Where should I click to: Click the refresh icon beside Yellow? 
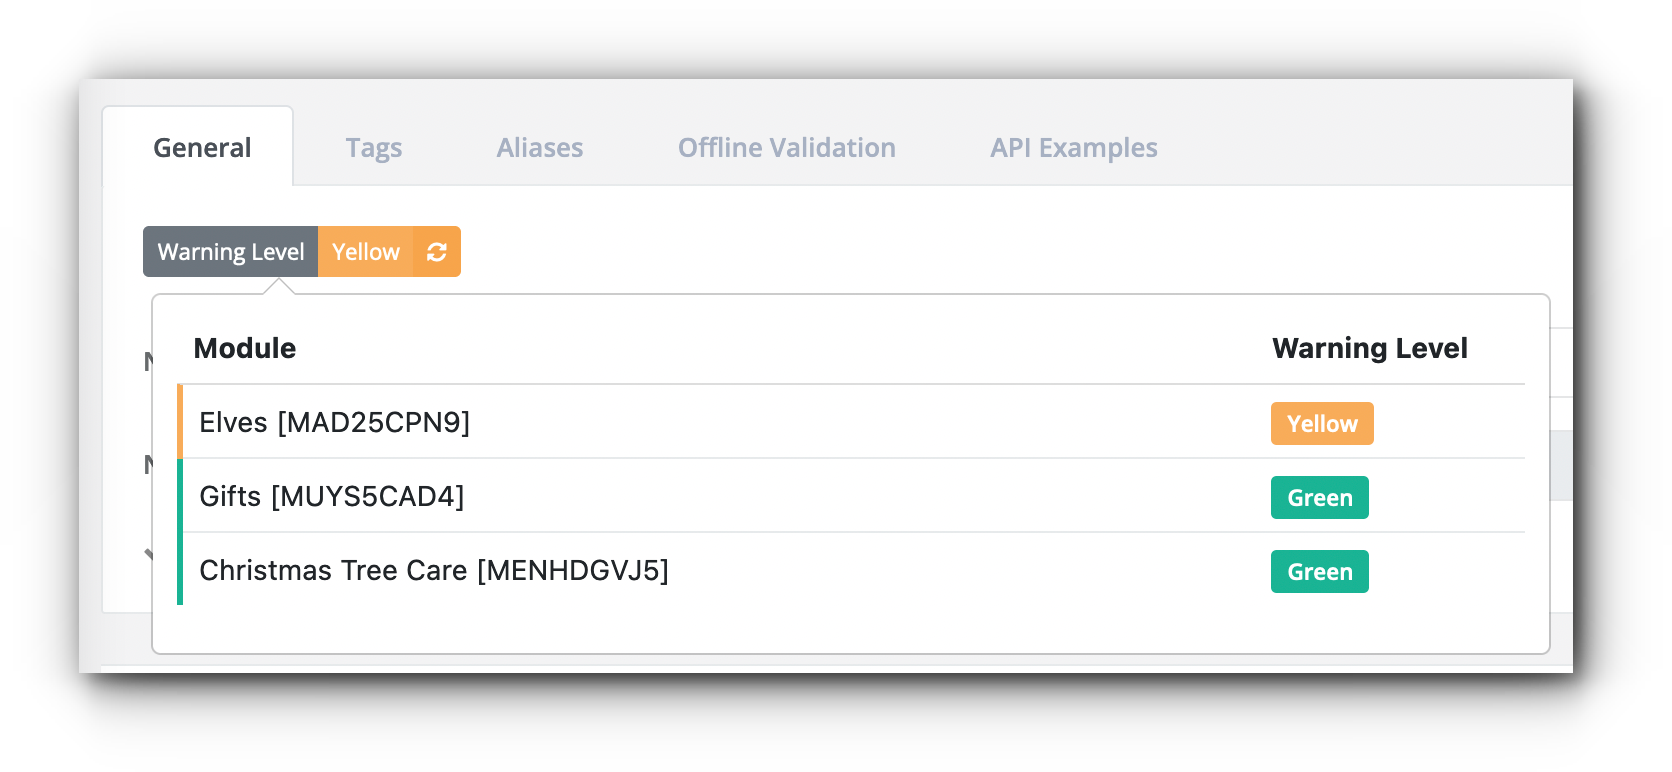click(x=437, y=252)
